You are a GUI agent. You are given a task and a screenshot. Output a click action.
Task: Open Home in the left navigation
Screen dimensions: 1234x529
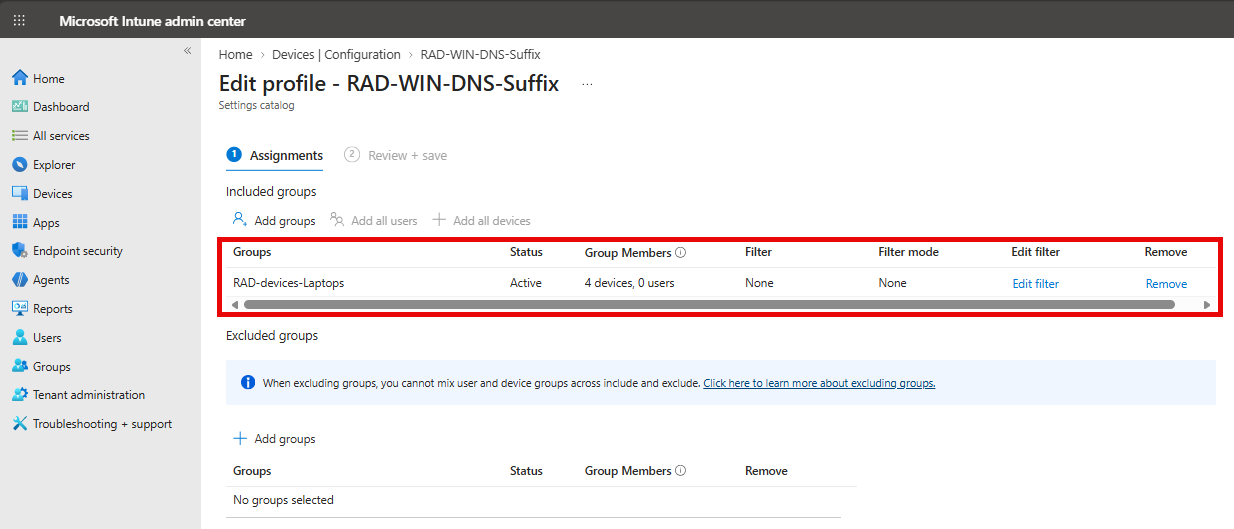(x=49, y=78)
